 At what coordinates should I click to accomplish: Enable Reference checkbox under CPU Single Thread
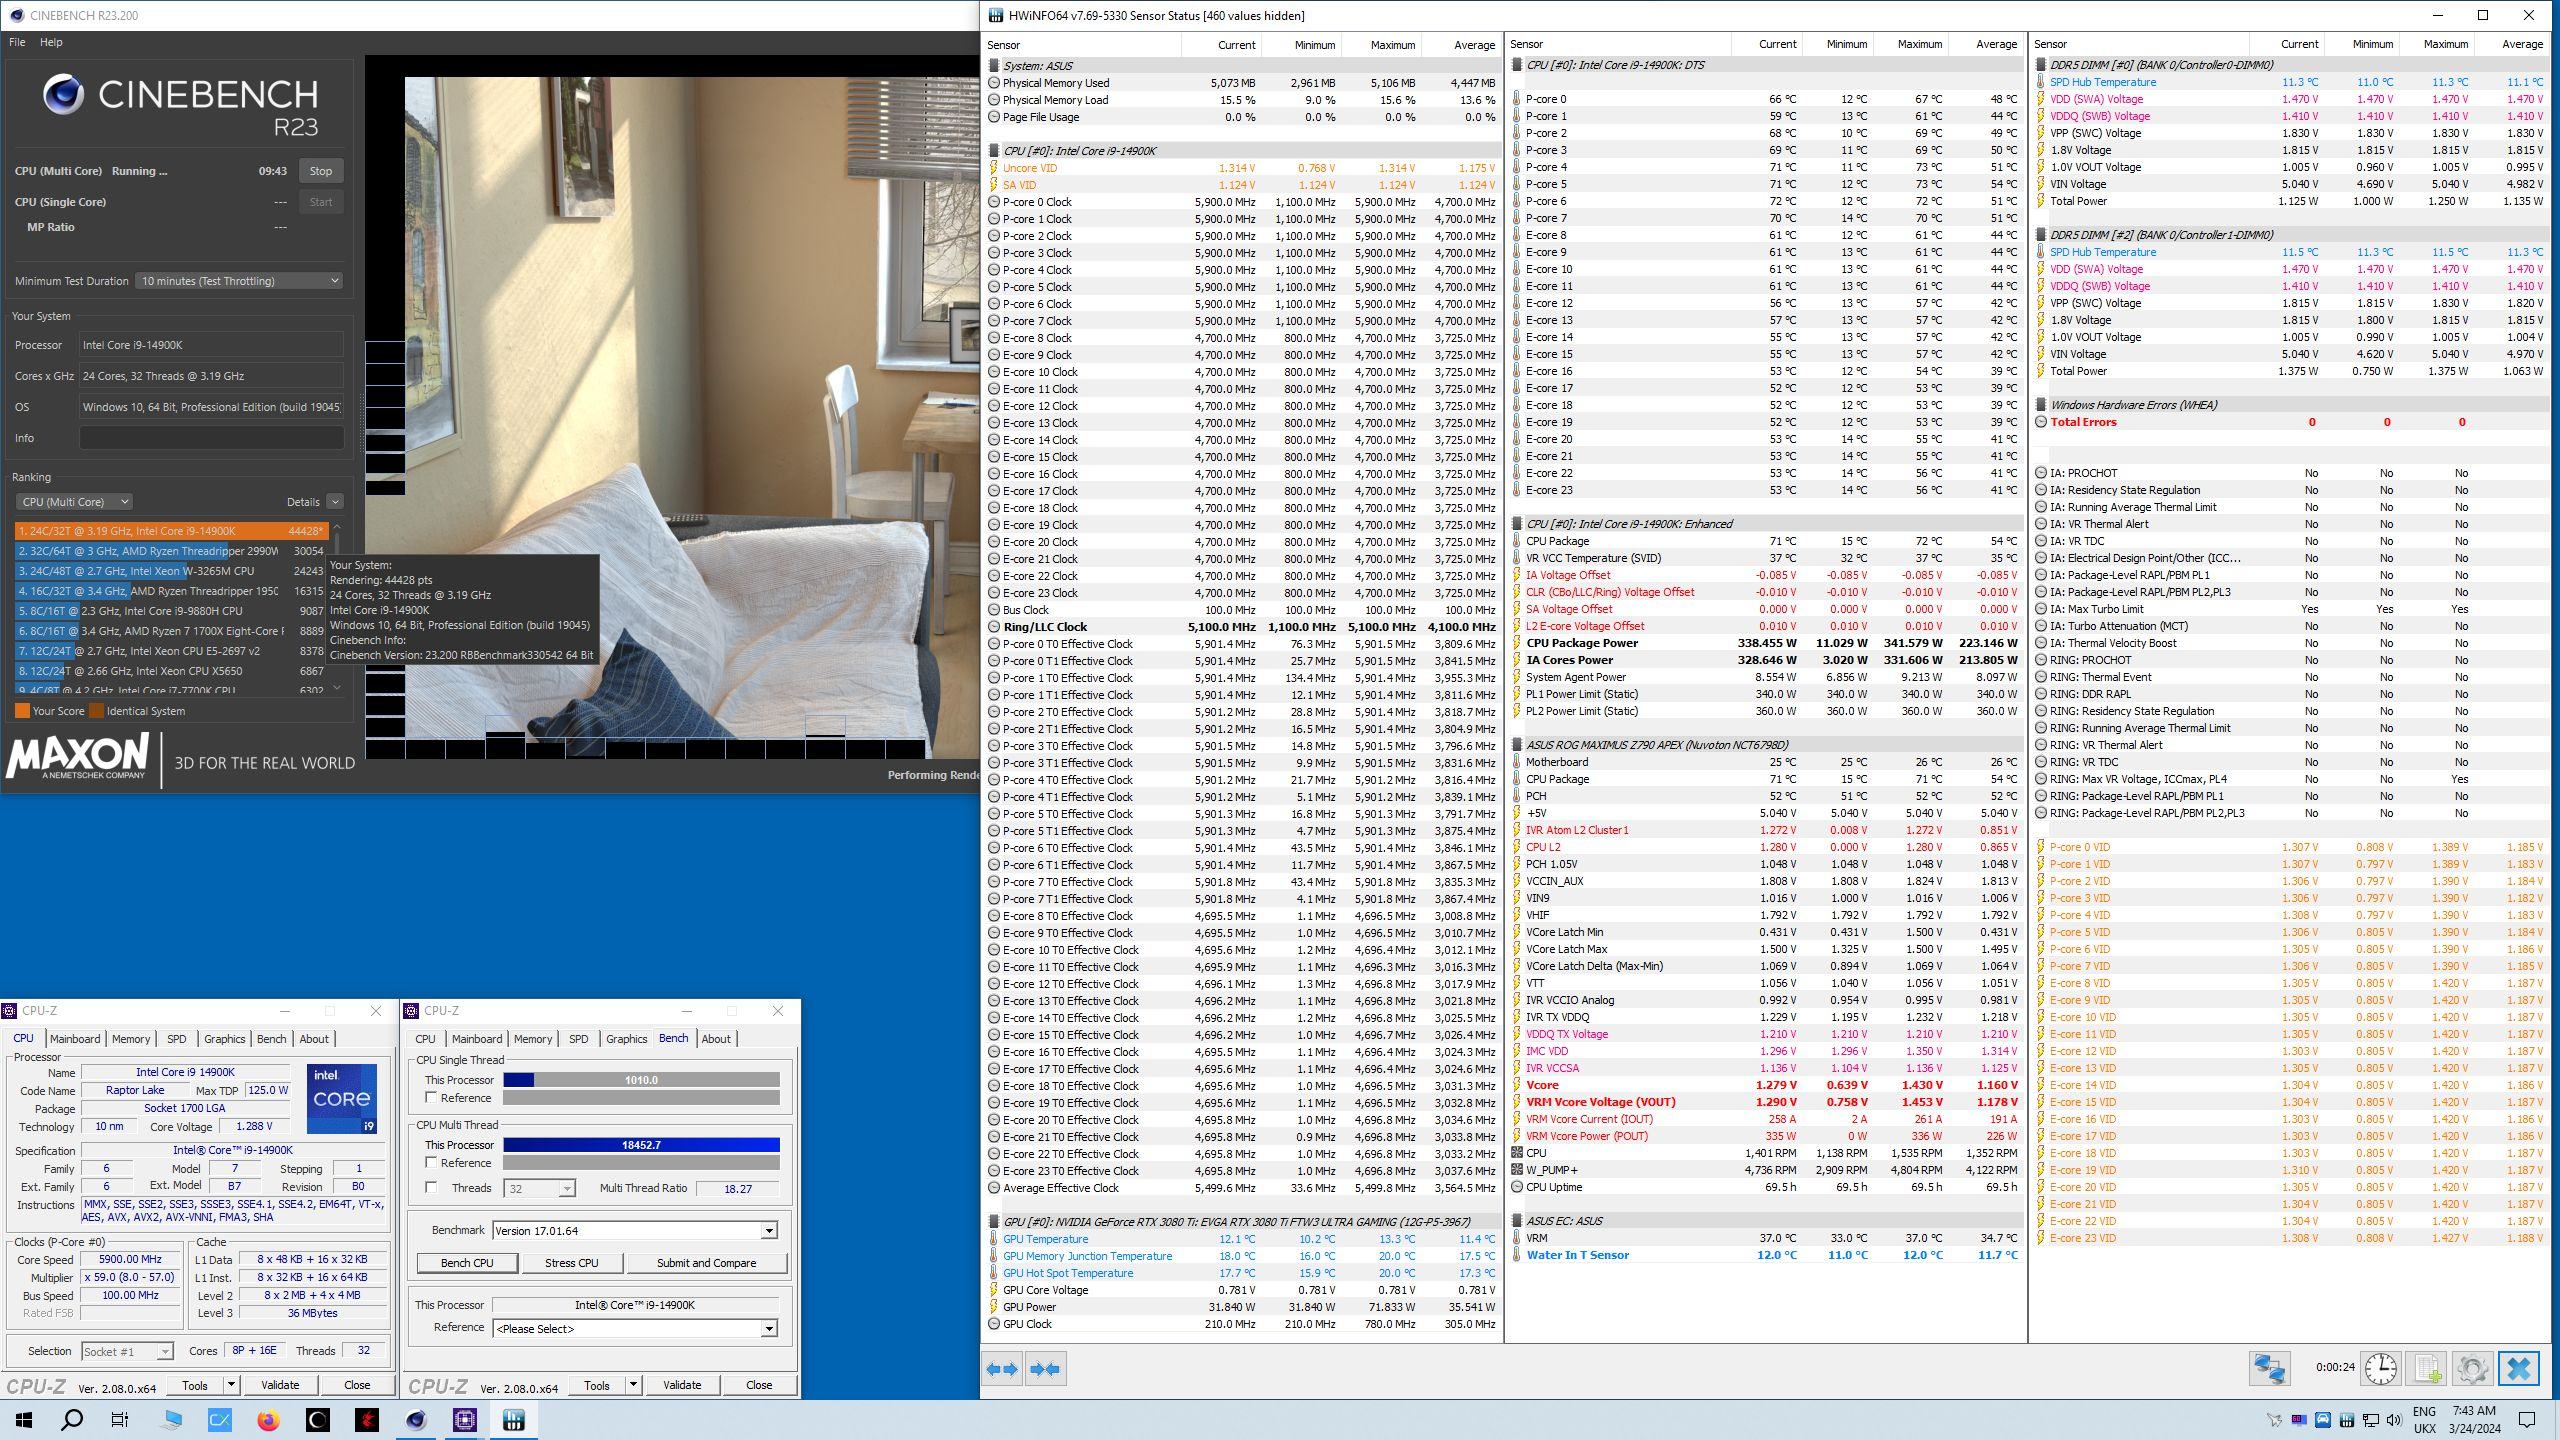coord(432,1098)
